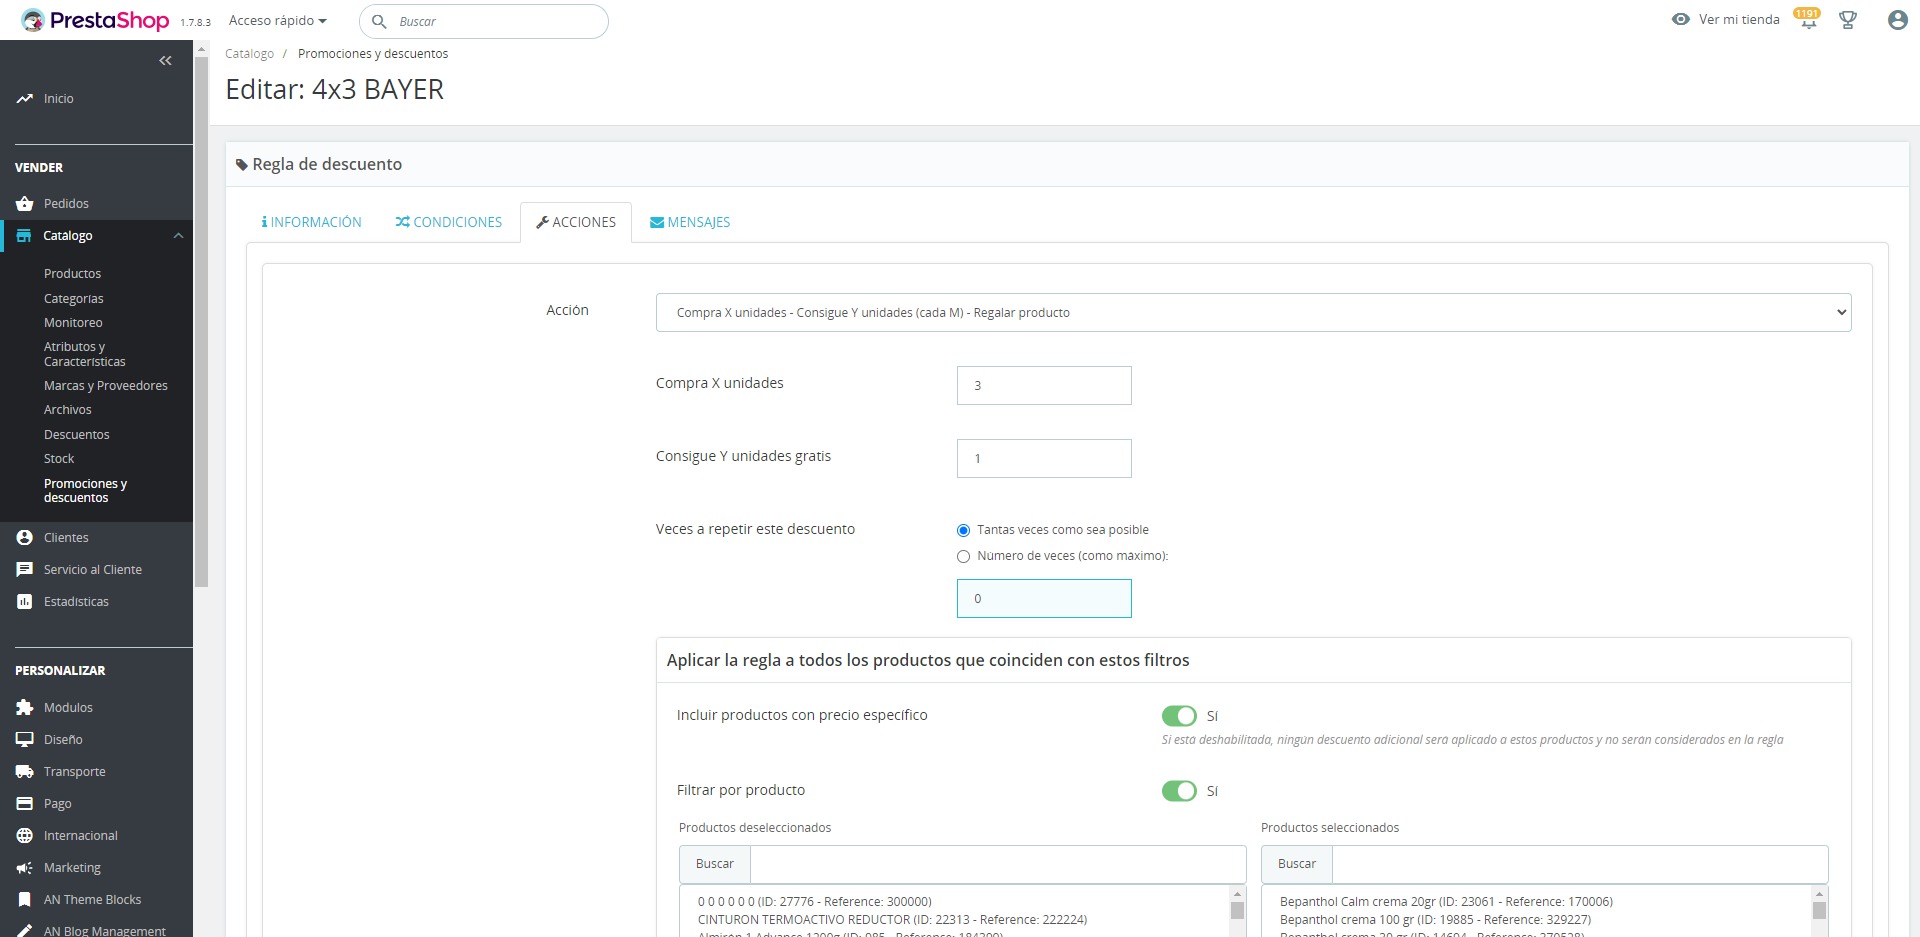Click the Diseño monitor icon

(25, 740)
